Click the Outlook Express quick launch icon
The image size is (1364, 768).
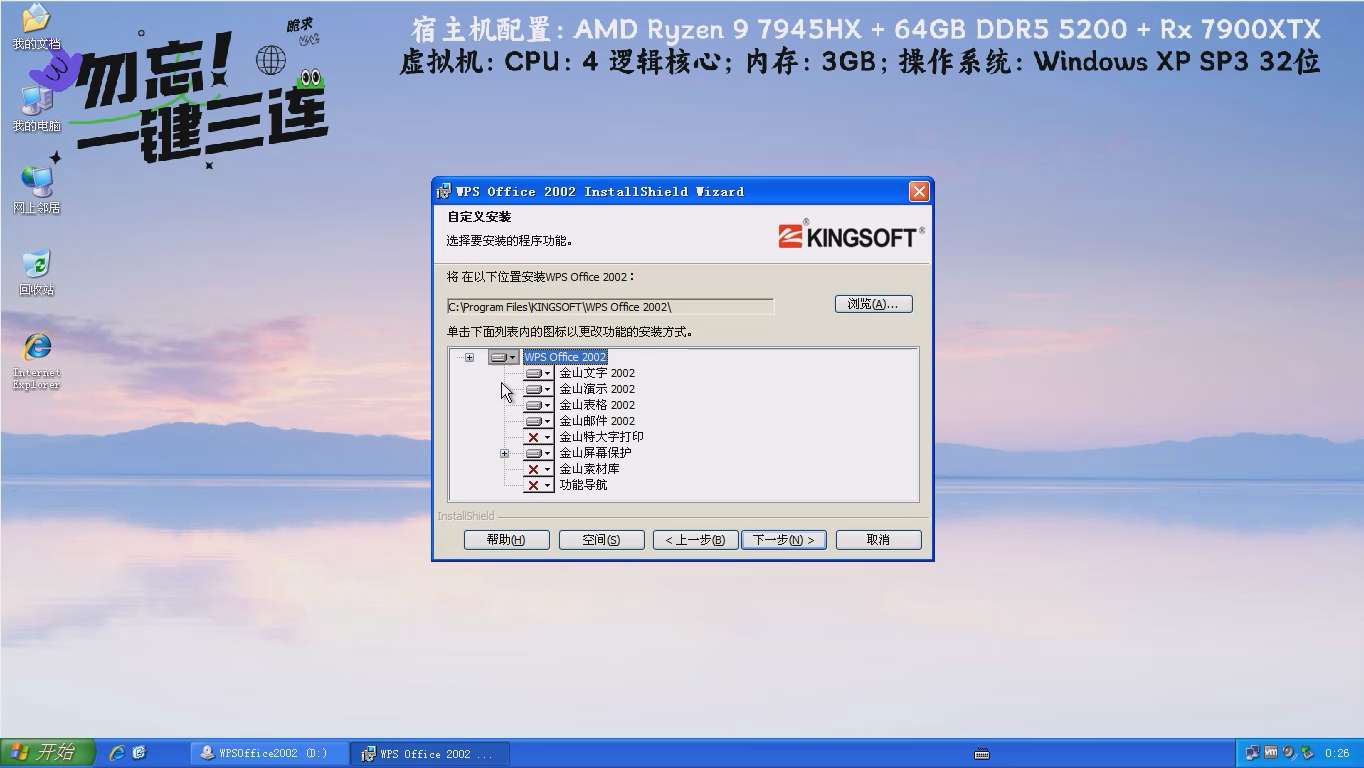(x=139, y=753)
